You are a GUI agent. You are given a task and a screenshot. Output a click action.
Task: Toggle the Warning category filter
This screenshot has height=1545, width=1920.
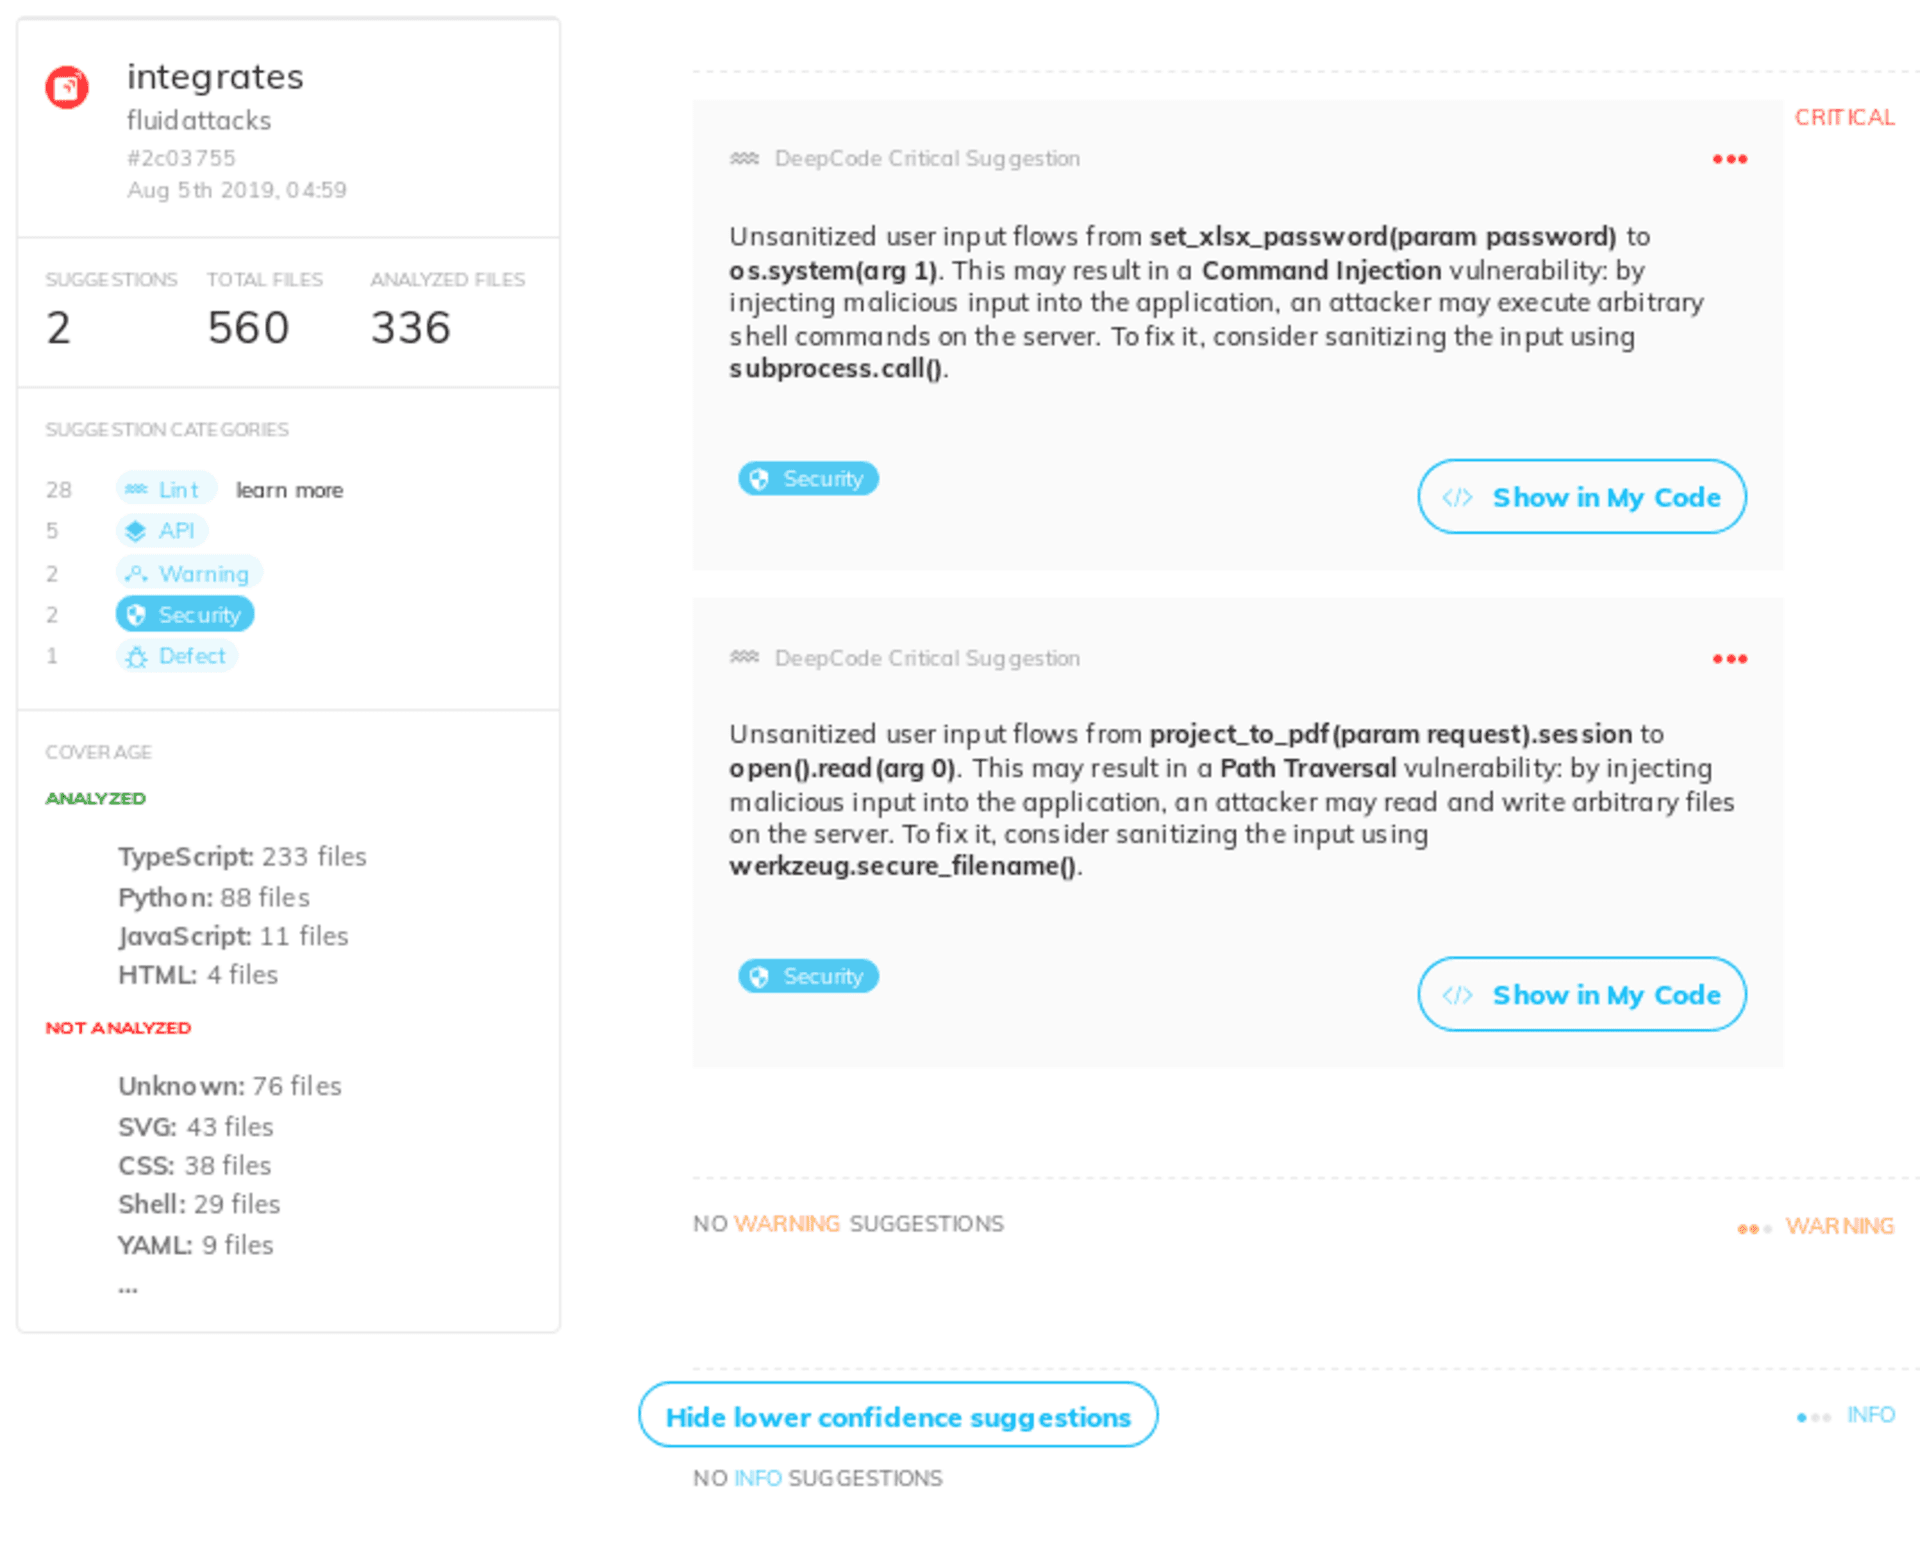189,573
